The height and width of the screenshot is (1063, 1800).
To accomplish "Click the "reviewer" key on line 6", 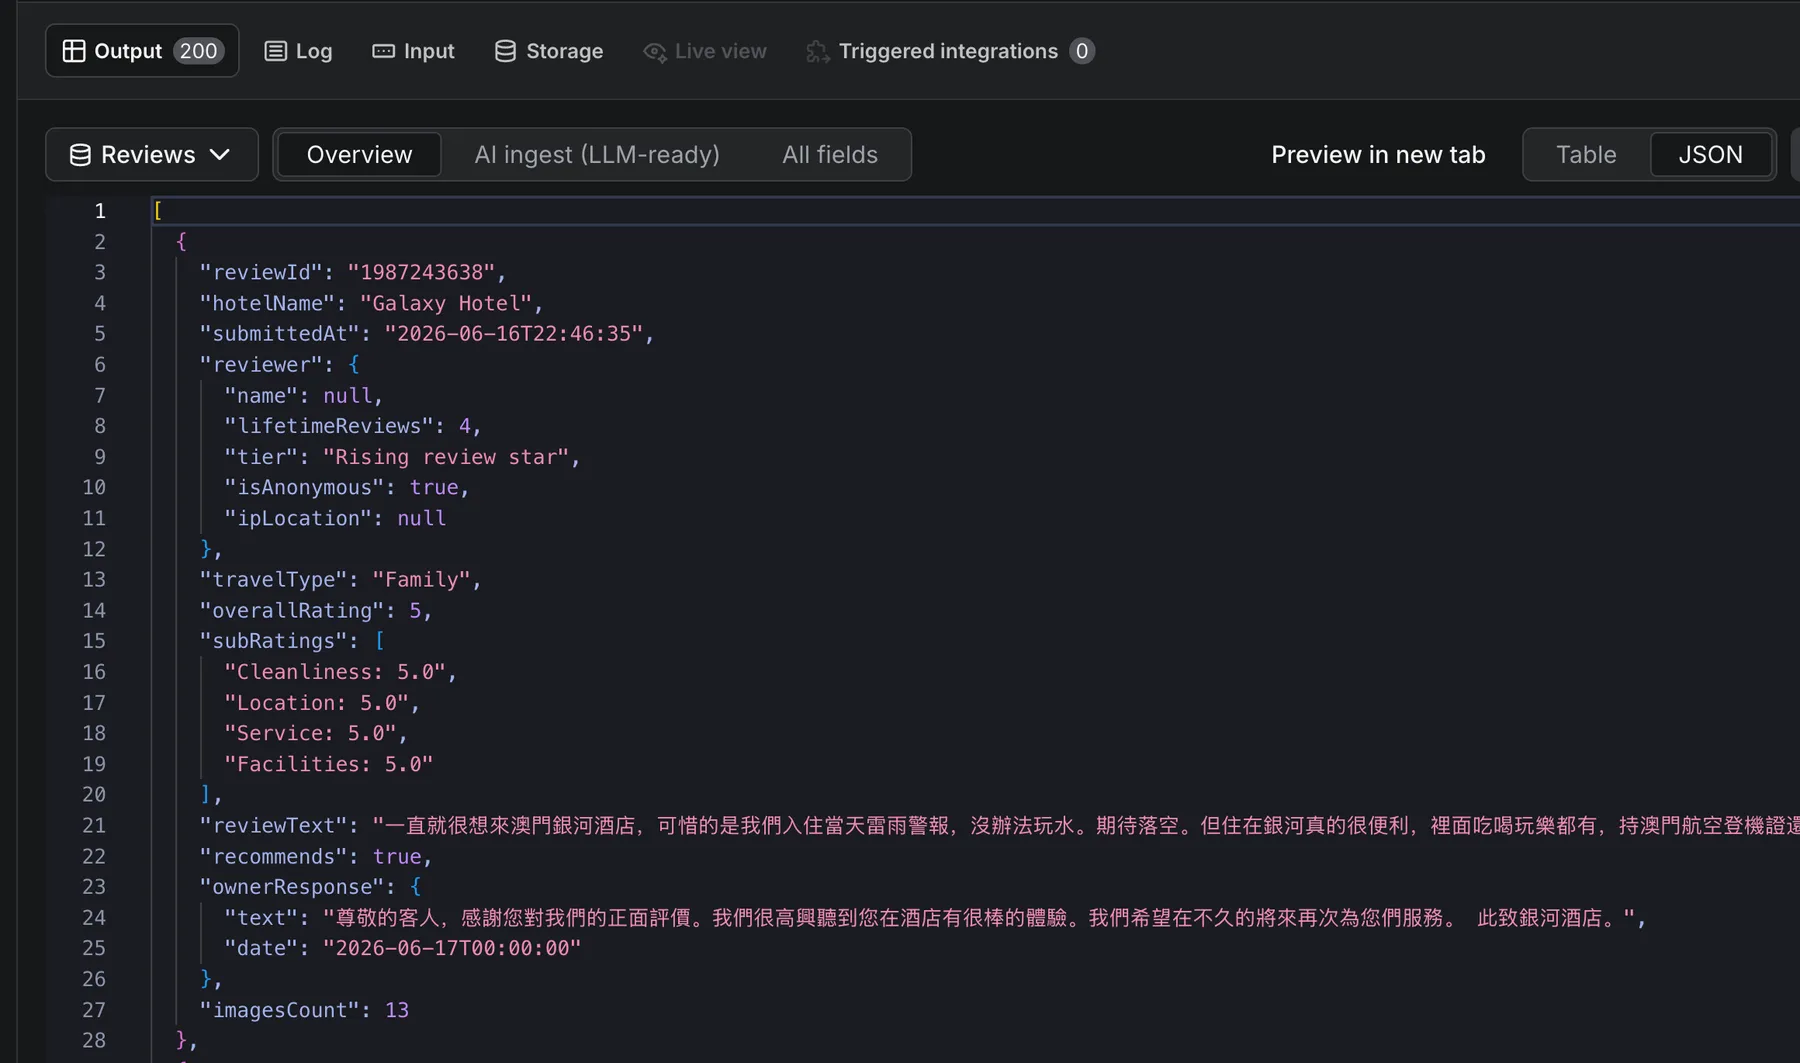I will tap(261, 365).
